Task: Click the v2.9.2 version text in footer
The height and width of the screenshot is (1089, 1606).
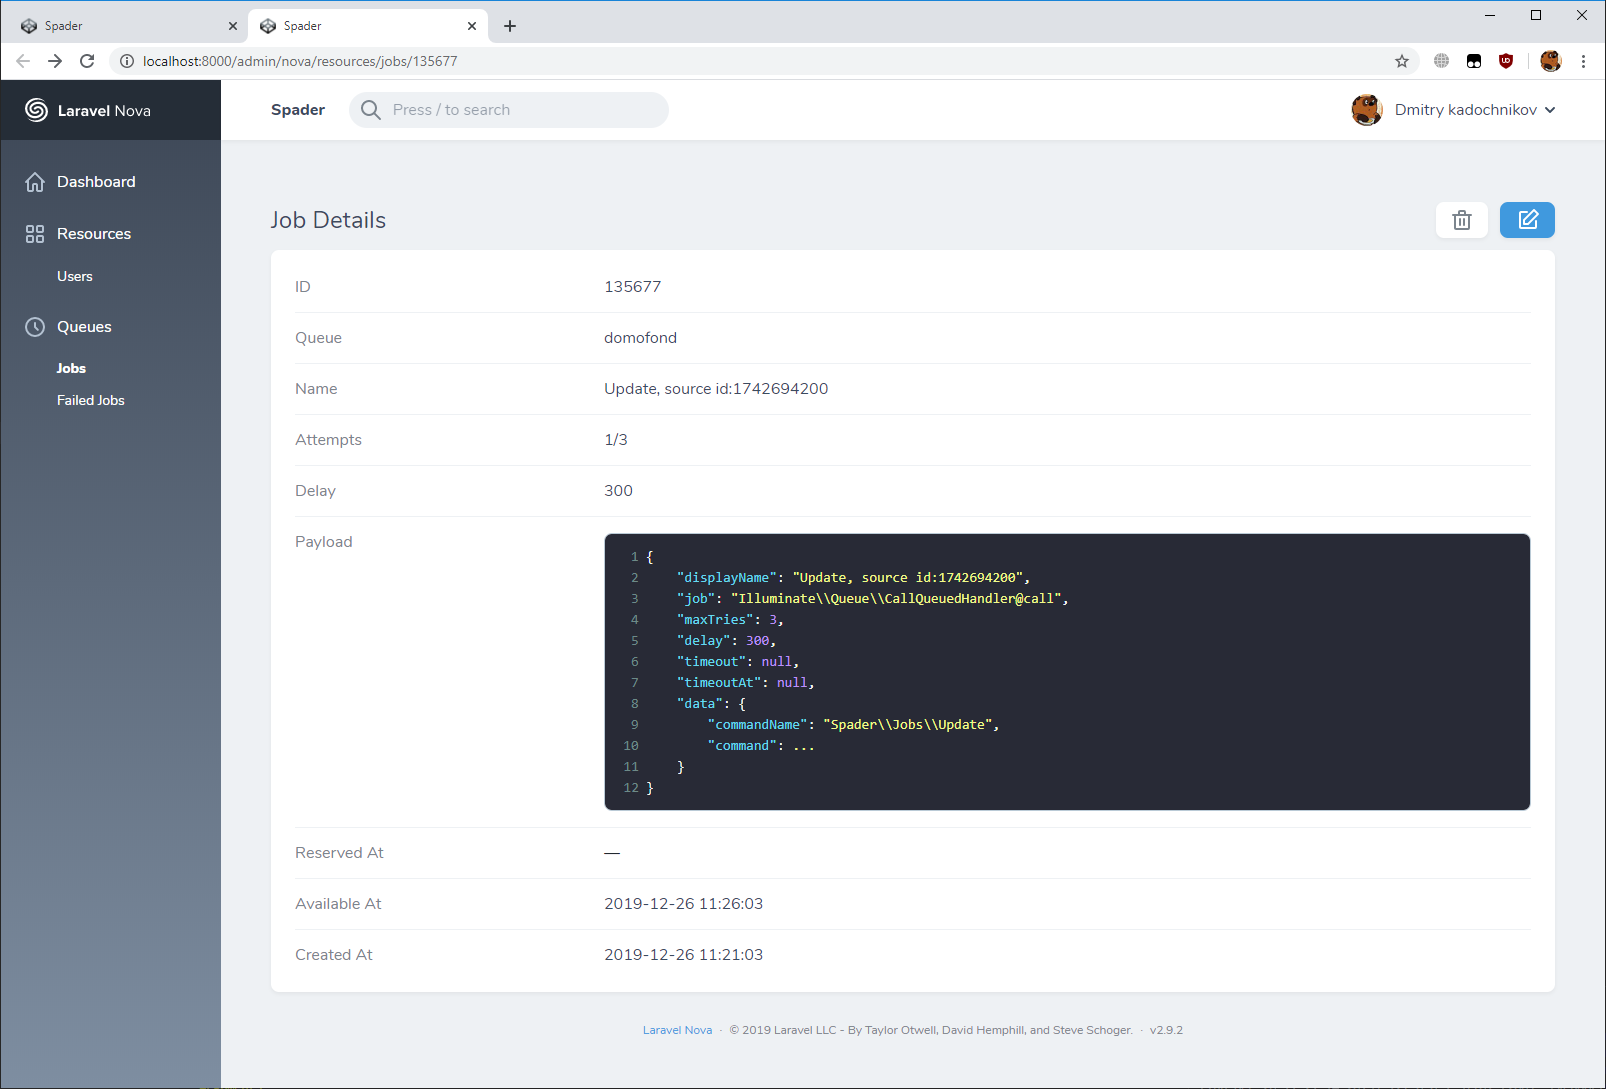Action: [x=1166, y=1030]
